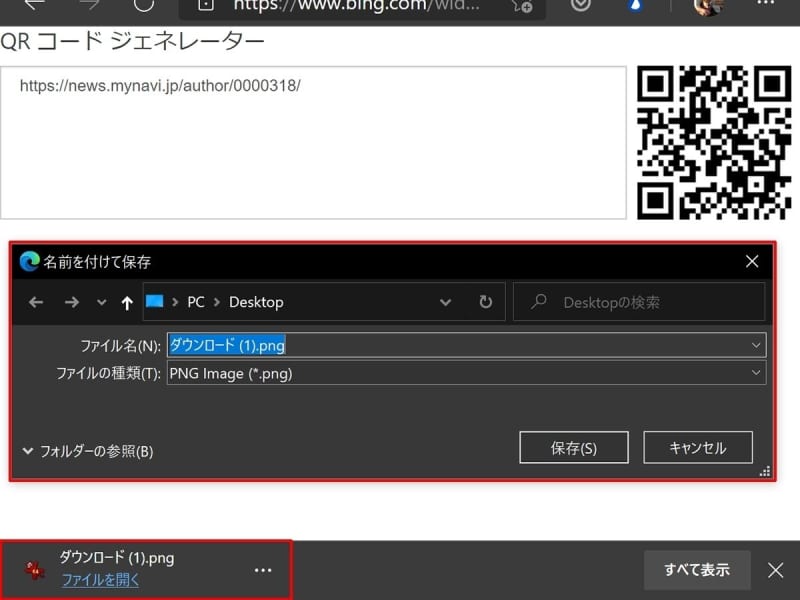Refresh the Desktop folder view
Viewport: 800px width, 600px height.
click(486, 302)
